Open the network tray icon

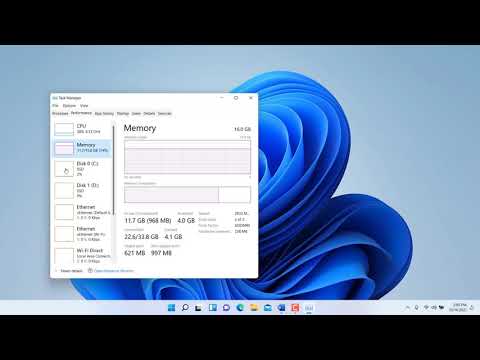click(x=426, y=307)
